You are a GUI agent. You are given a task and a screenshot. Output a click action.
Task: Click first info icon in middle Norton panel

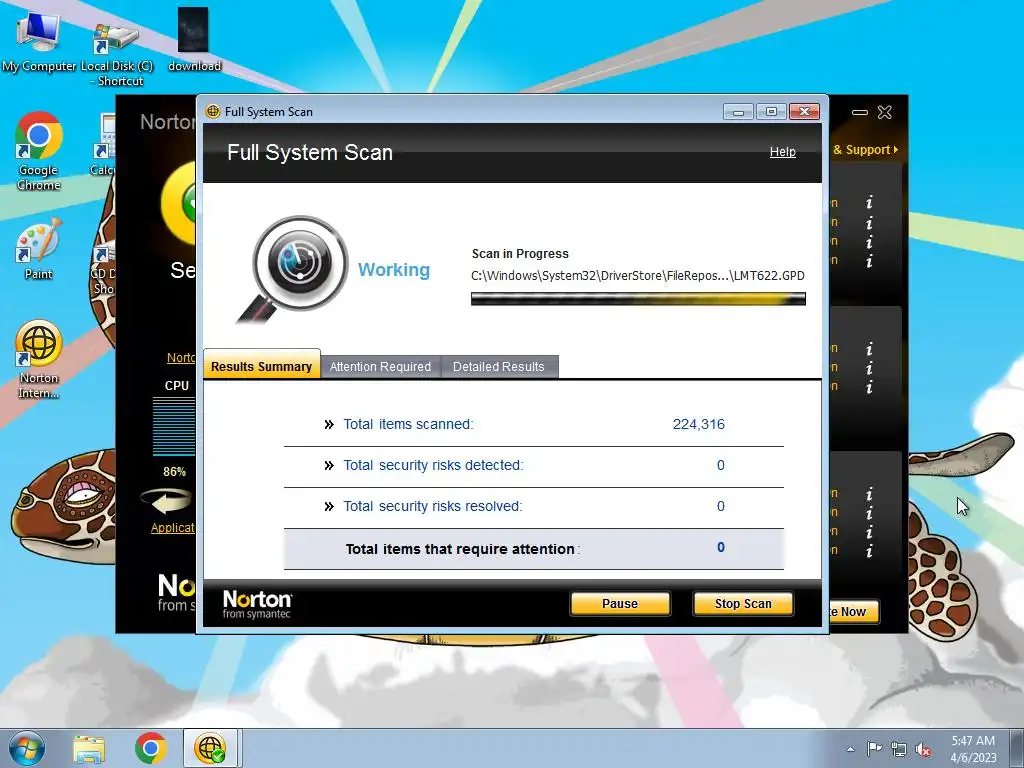(869, 349)
